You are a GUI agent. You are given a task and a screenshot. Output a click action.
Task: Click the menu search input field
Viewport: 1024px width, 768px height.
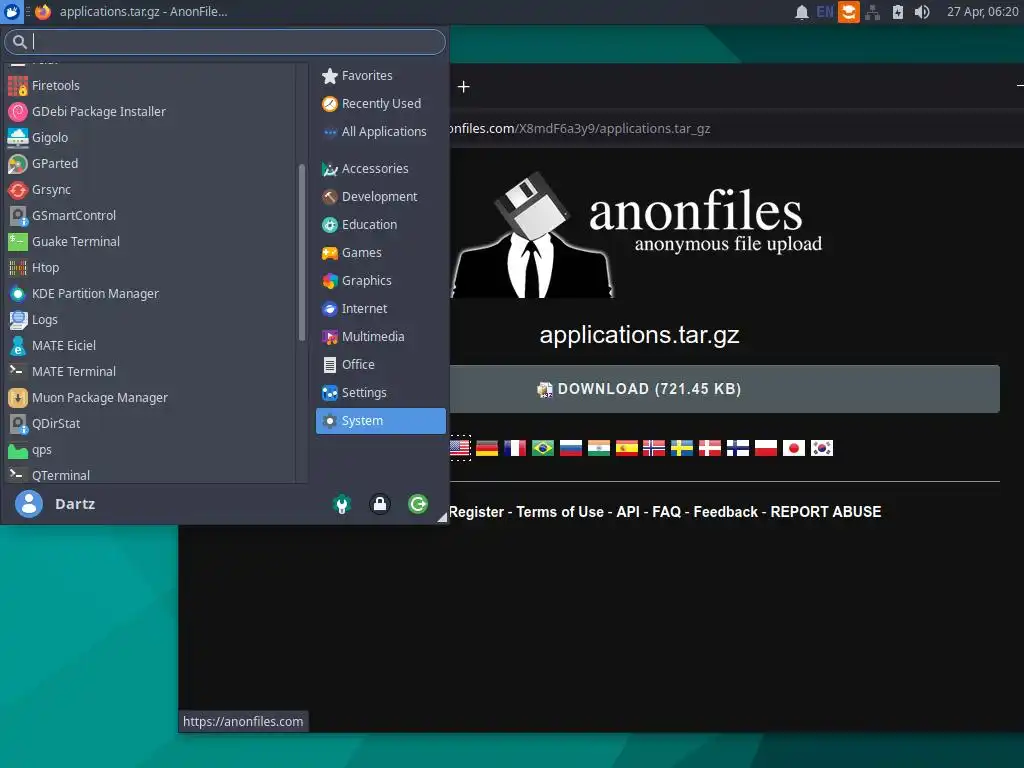[225, 42]
